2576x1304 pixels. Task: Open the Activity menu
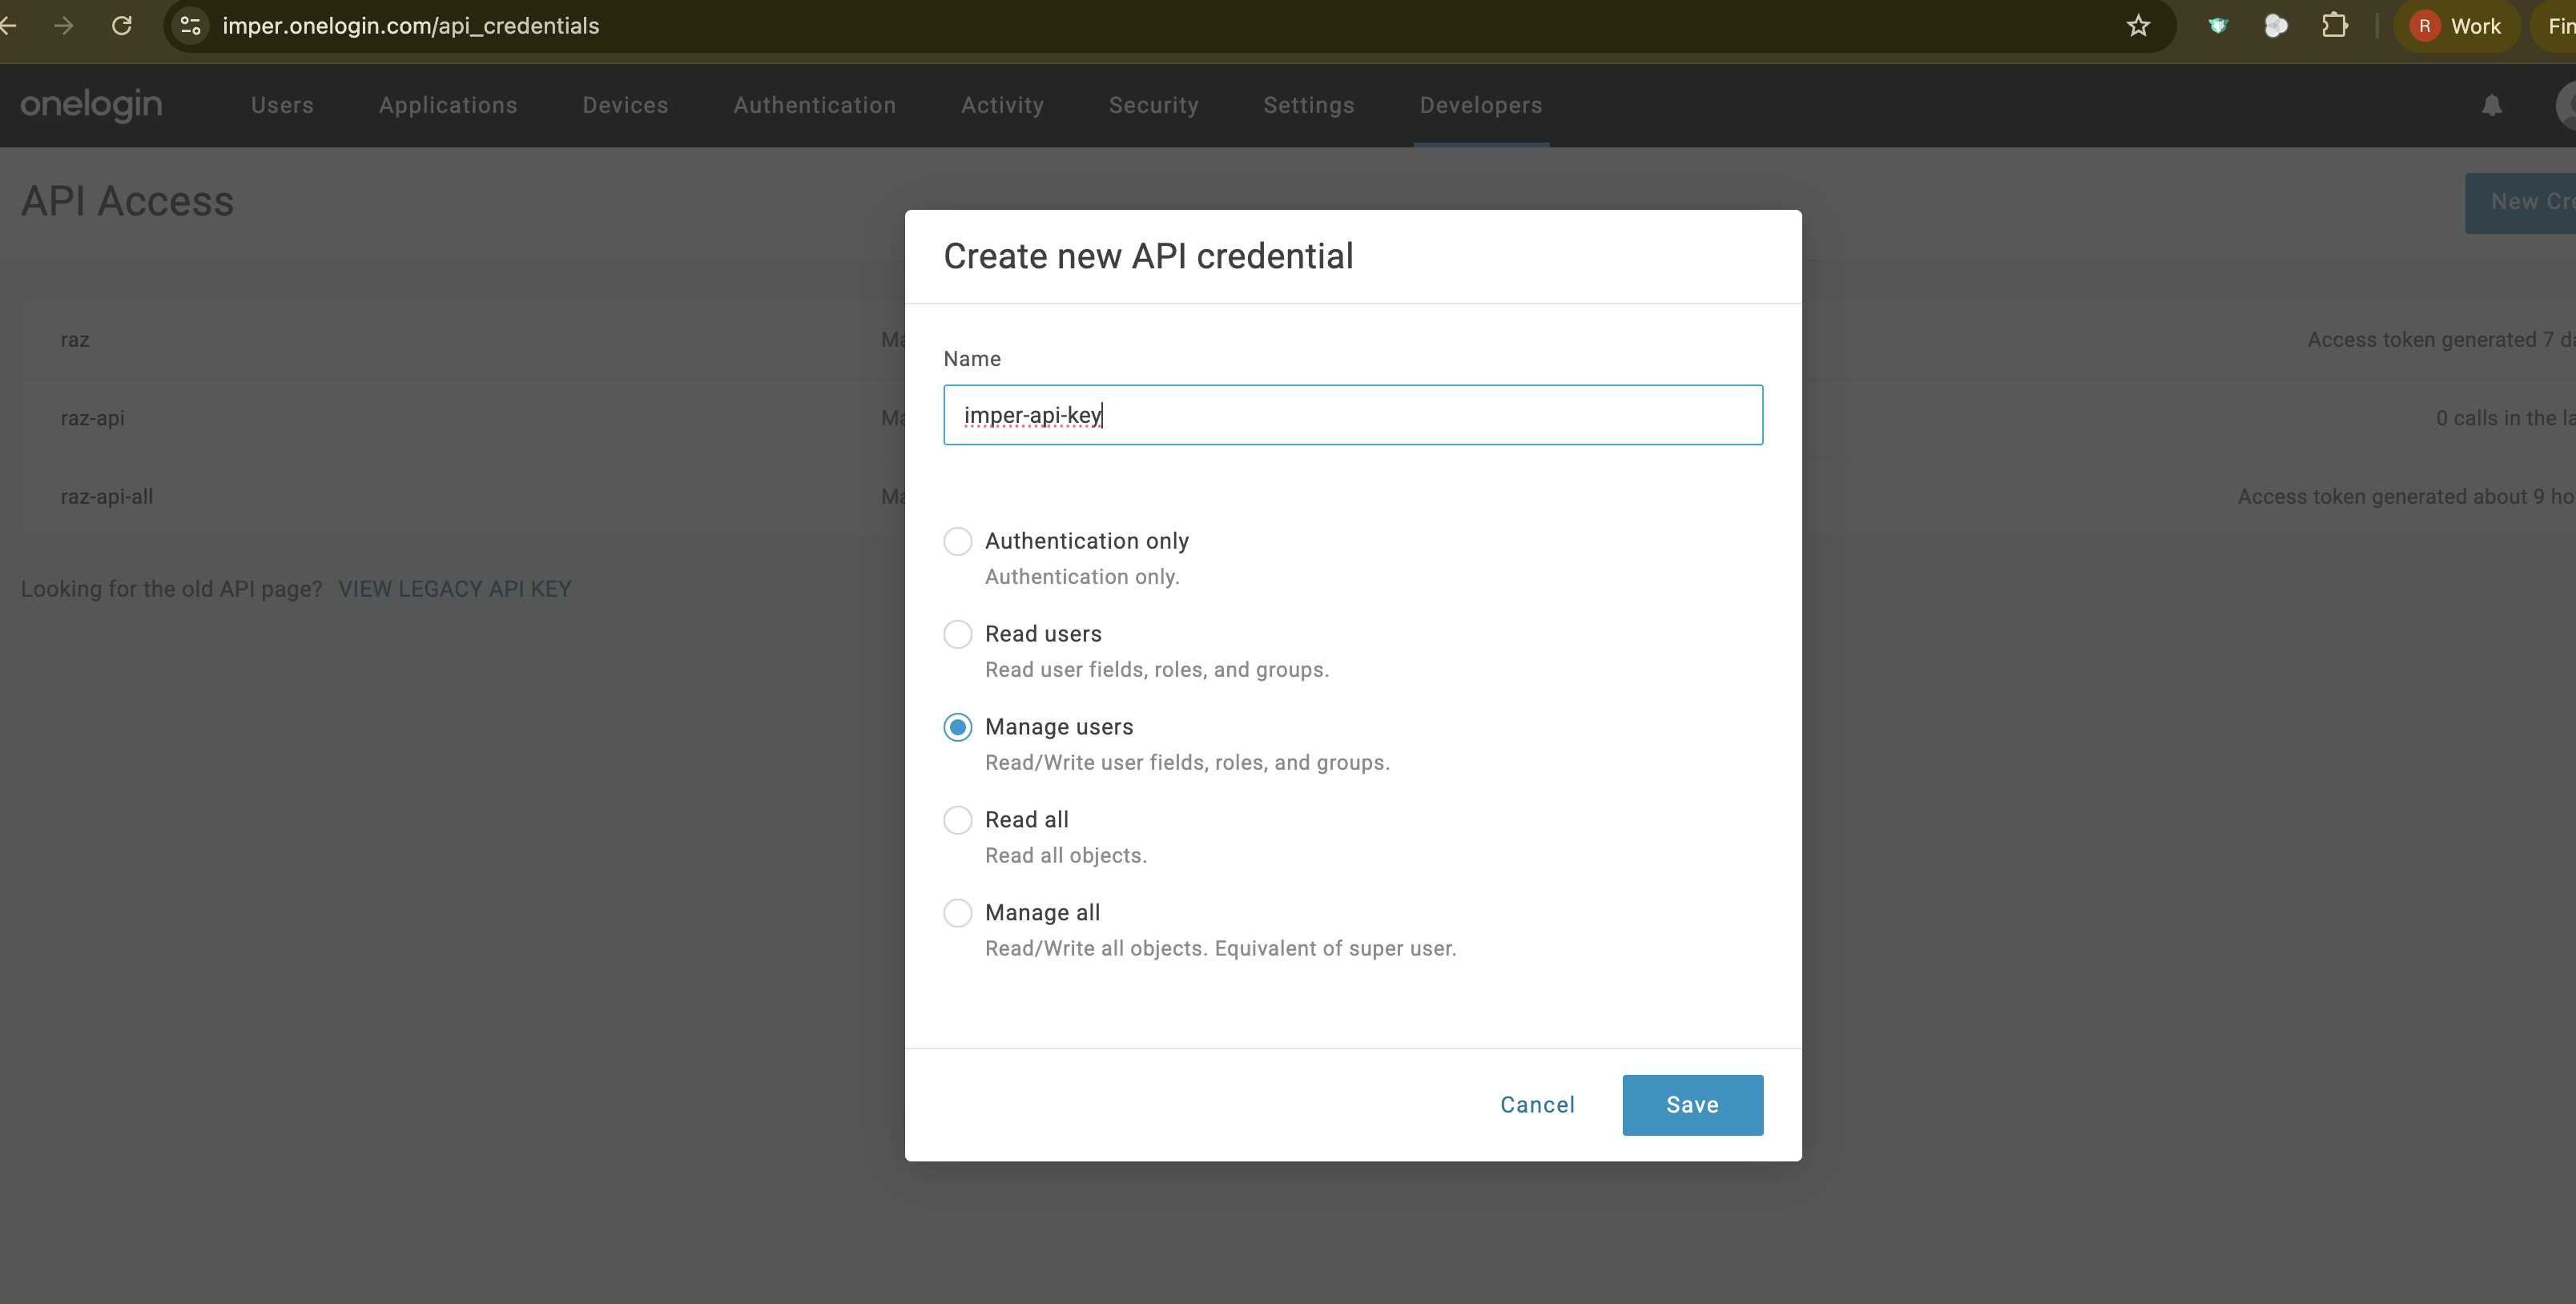click(x=1002, y=105)
